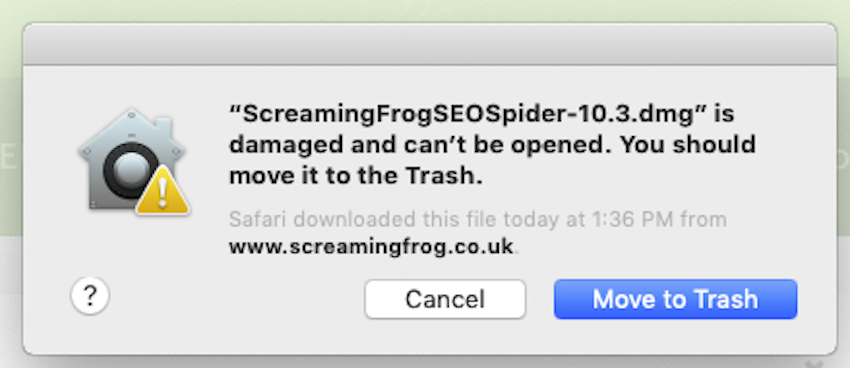This screenshot has height=368, width=850.
Task: Click the '1:36 PM' download time text
Action: (x=632, y=219)
